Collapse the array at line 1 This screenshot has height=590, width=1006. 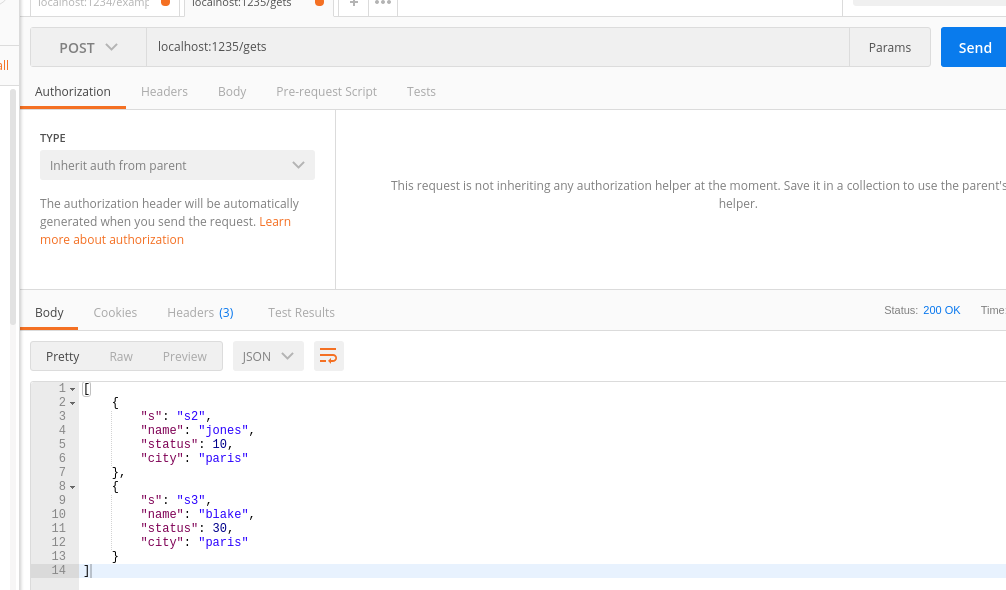point(72,389)
